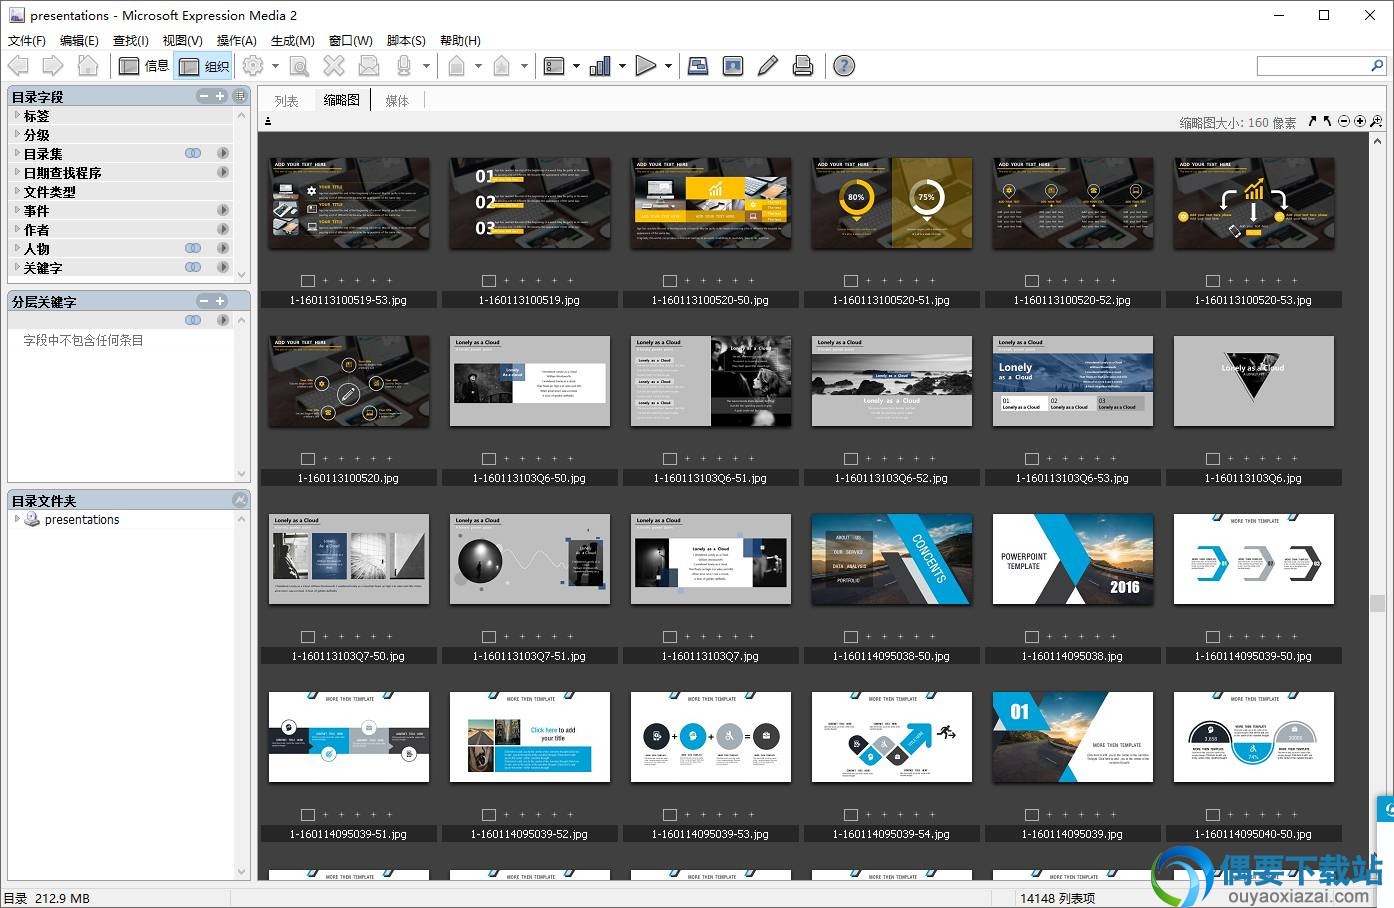Check the box under 1-160113100519-53.jpg thumbnail
1394x908 pixels.
(x=308, y=281)
